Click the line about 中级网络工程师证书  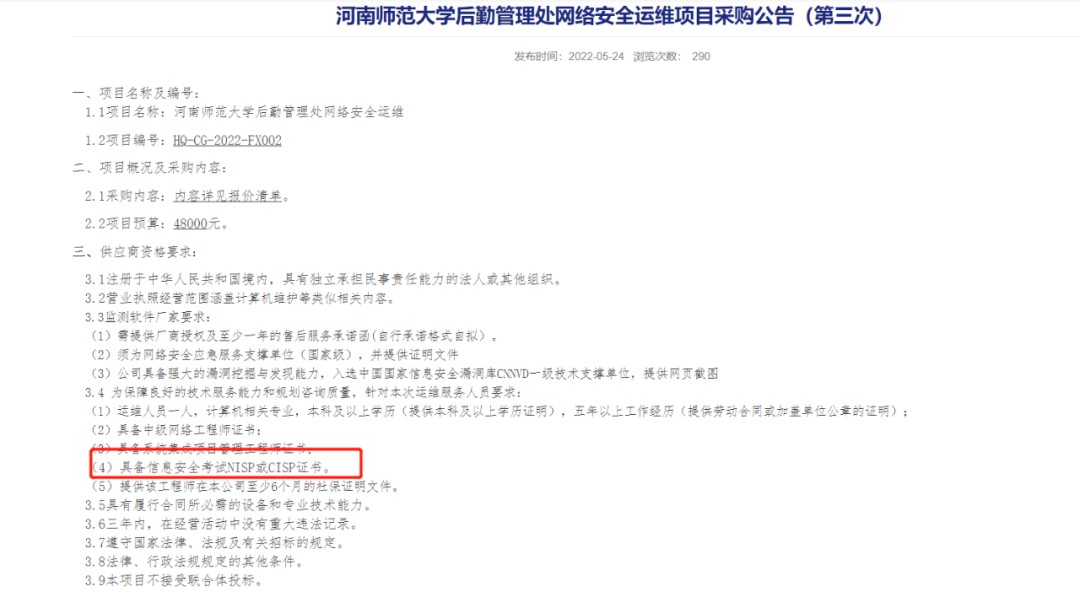coord(176,429)
